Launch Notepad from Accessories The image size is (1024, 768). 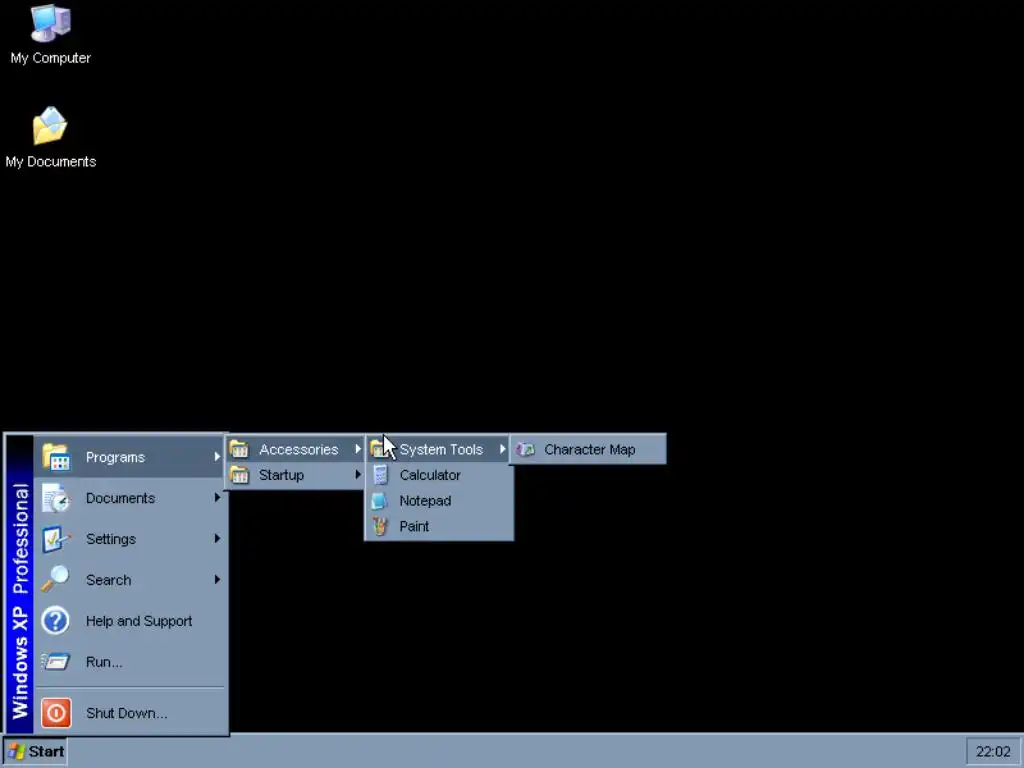click(x=438, y=501)
